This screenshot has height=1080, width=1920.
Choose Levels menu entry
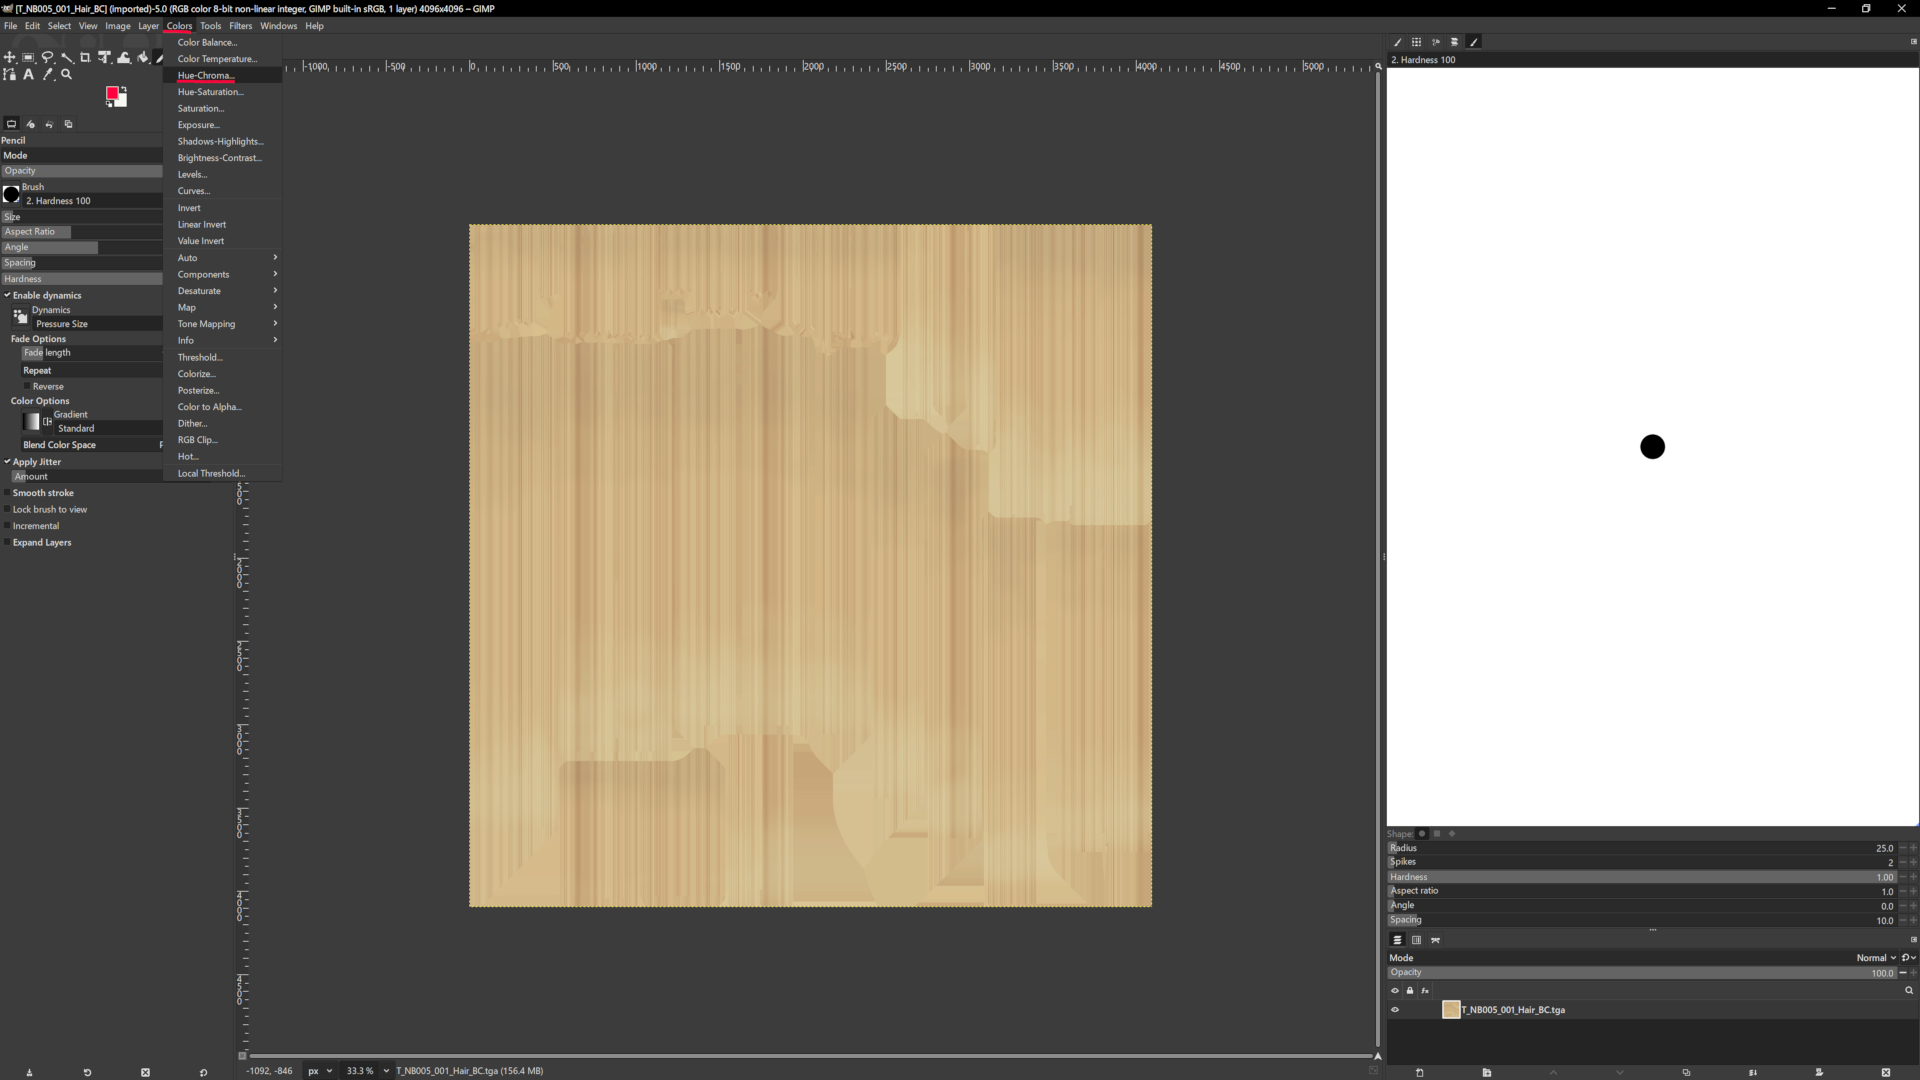222,175
